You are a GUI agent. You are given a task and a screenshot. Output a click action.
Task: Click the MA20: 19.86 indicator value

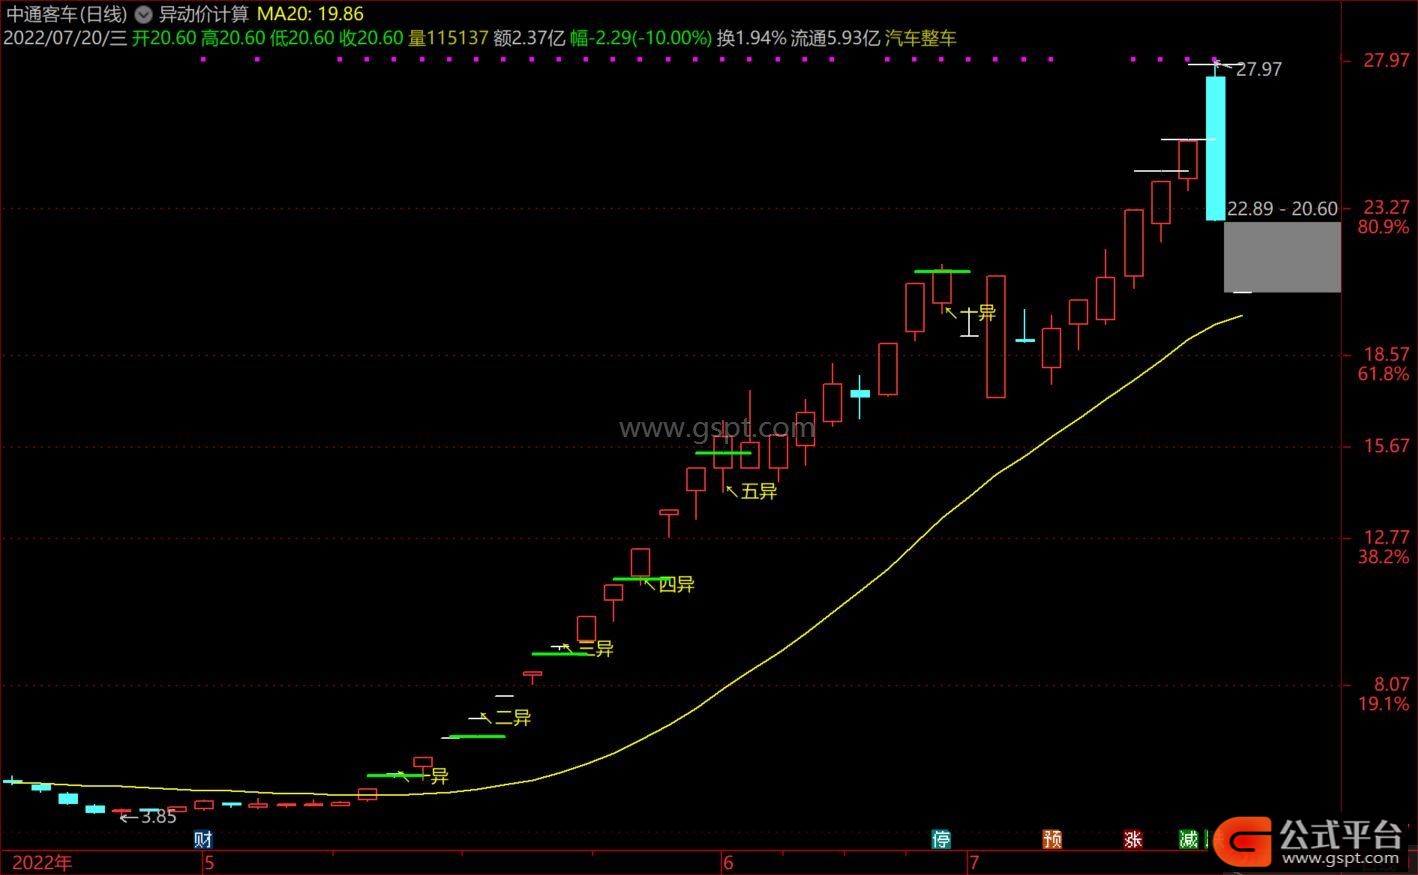(x=310, y=15)
